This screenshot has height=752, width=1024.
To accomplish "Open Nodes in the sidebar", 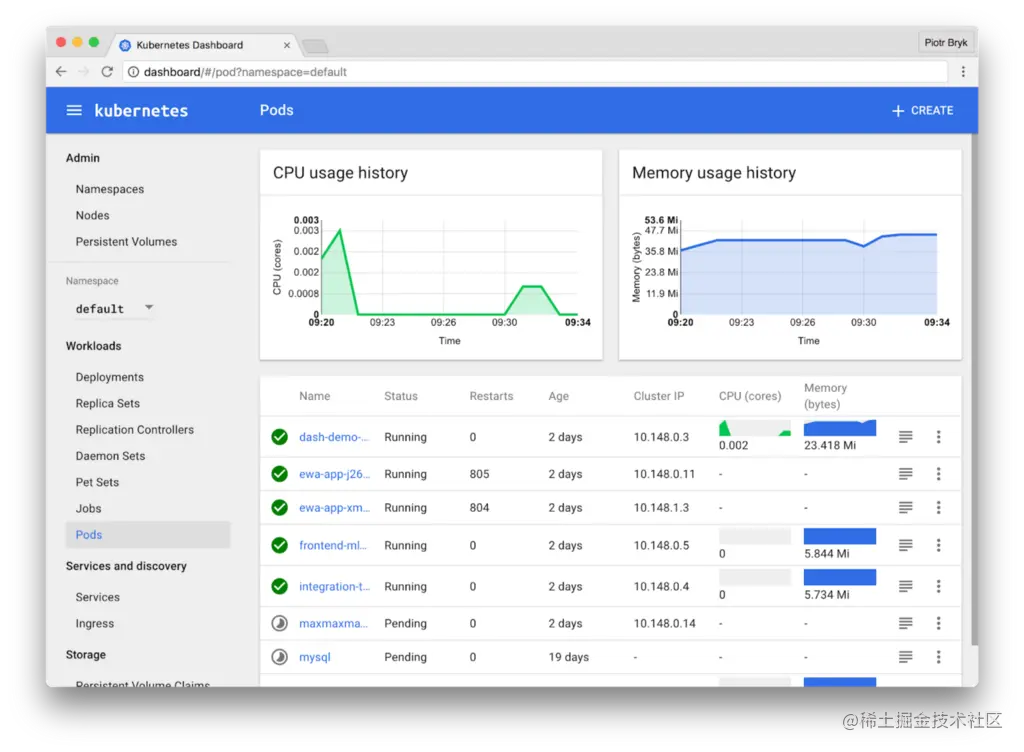I will click(92, 215).
